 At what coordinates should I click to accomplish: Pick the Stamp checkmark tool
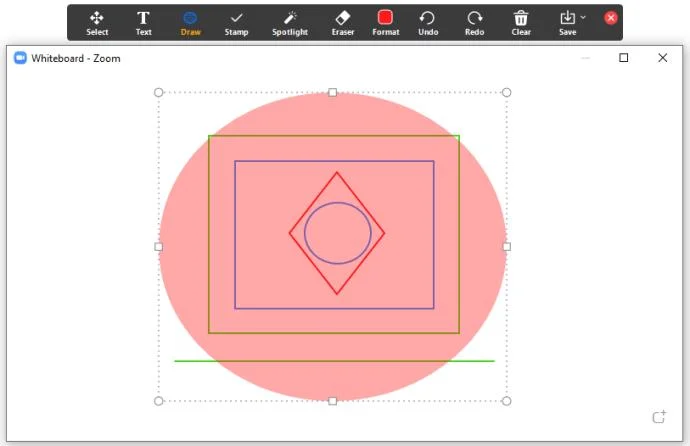click(x=236, y=23)
